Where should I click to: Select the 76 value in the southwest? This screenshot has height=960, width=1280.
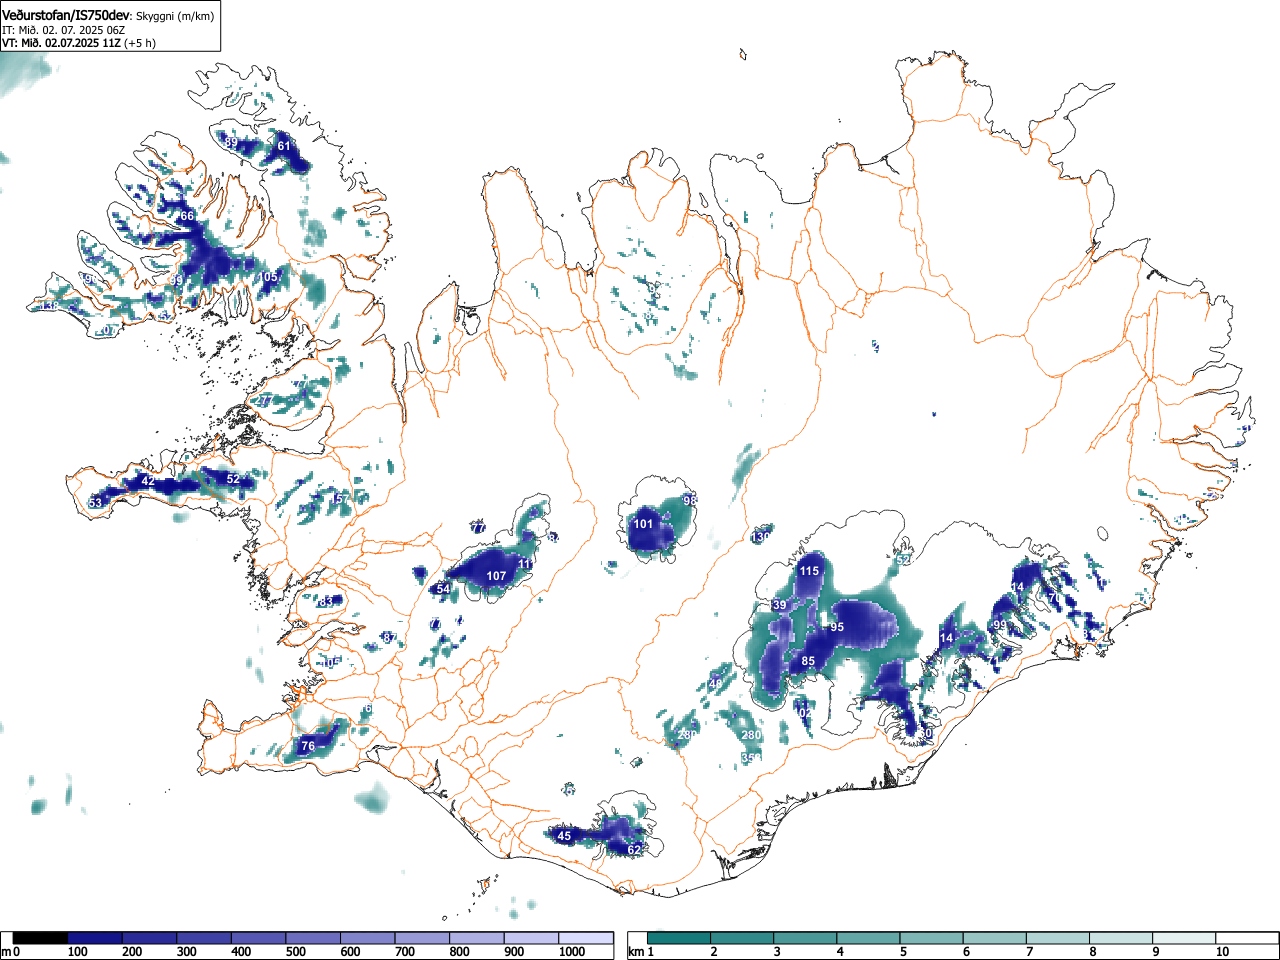(308, 746)
